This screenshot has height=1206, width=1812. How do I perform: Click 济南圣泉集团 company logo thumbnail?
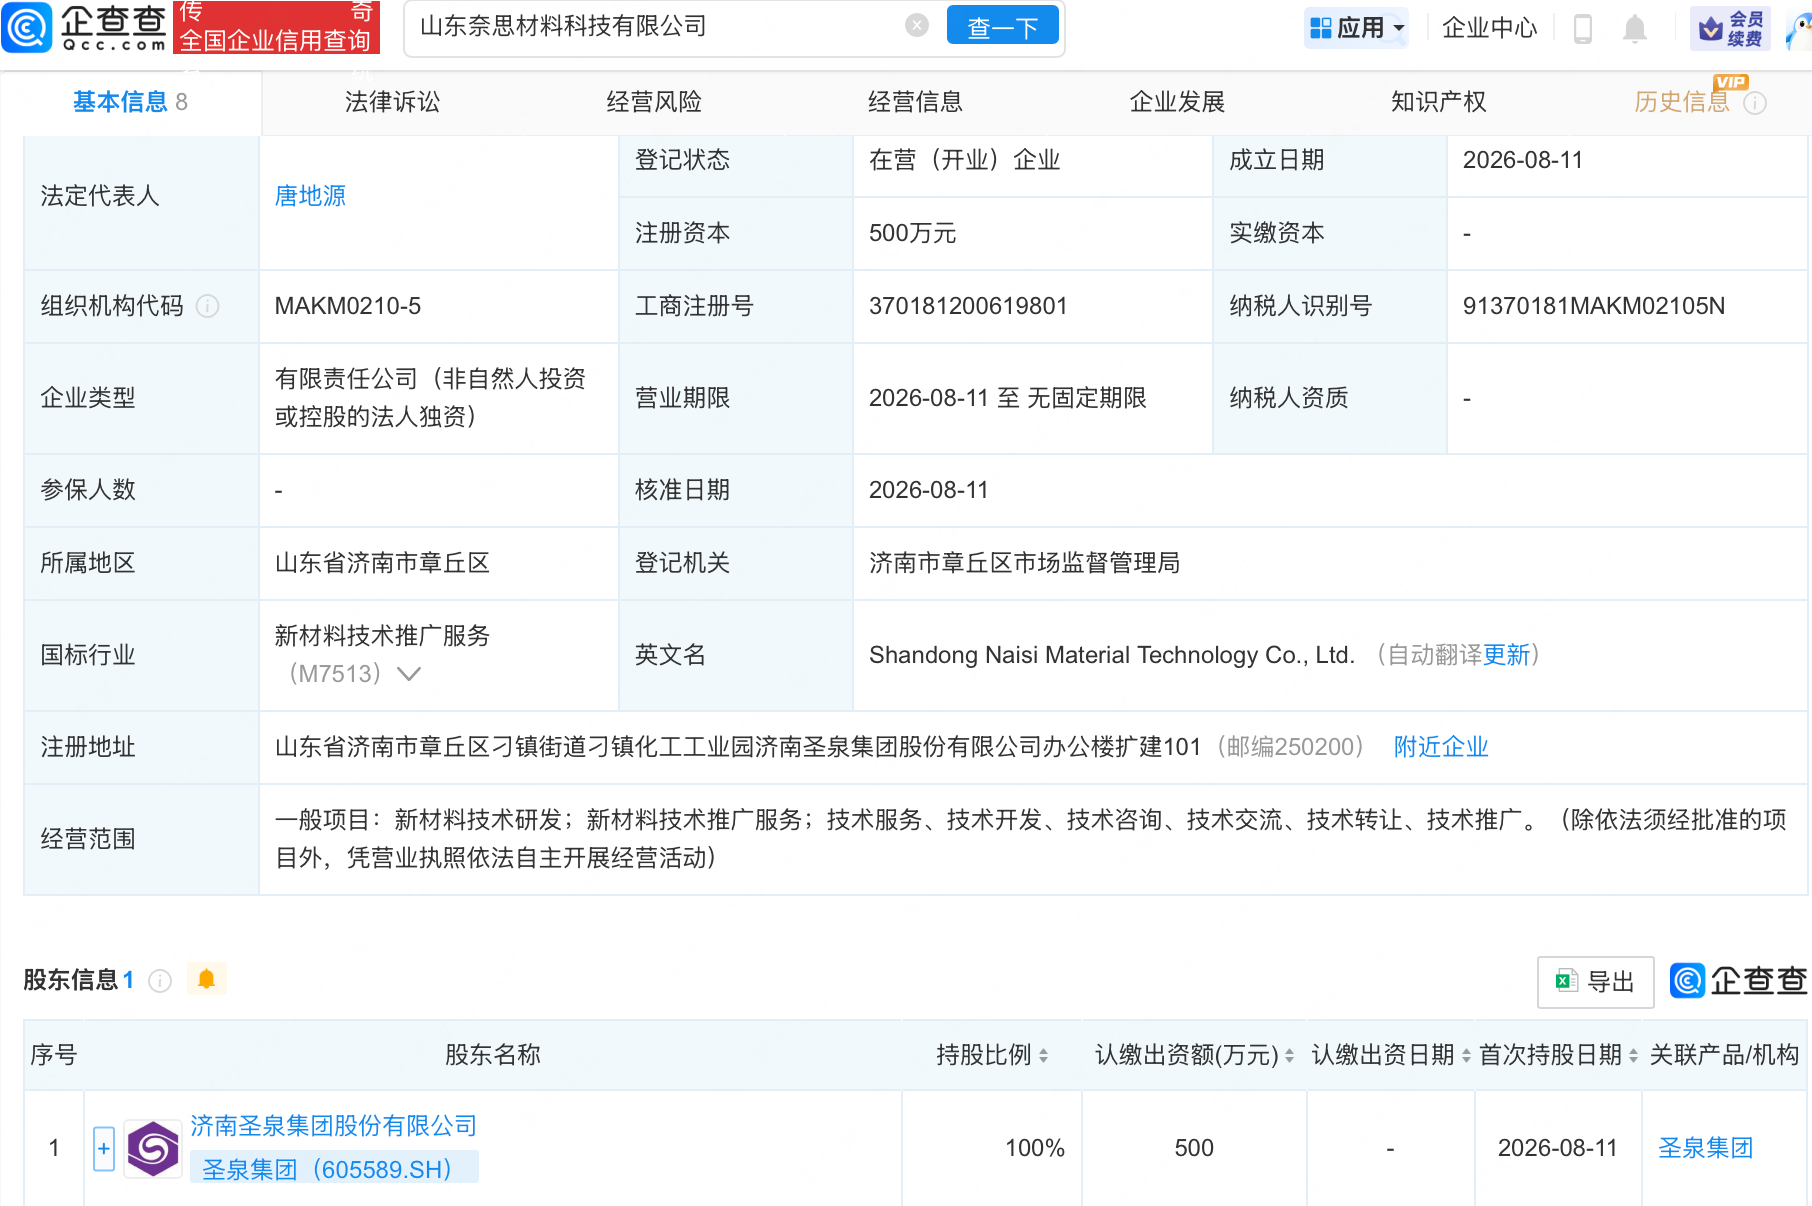coord(152,1149)
